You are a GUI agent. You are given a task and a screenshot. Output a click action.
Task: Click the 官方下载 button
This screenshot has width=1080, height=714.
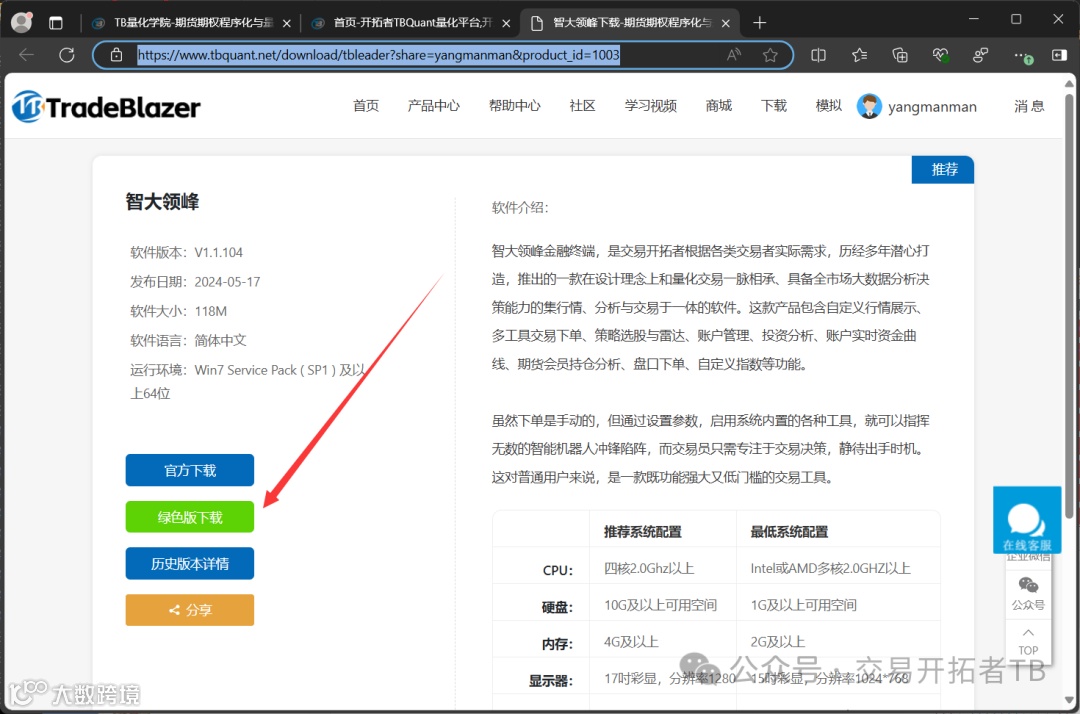click(189, 470)
